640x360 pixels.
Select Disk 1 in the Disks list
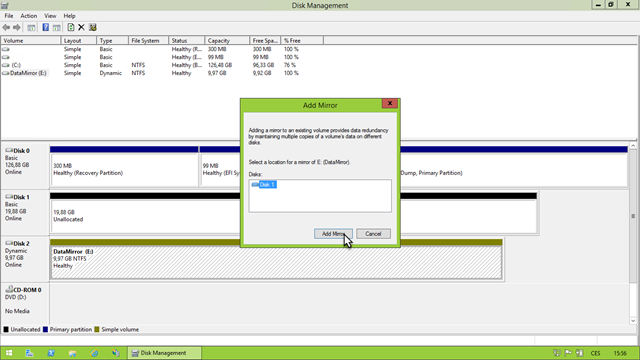pos(264,184)
